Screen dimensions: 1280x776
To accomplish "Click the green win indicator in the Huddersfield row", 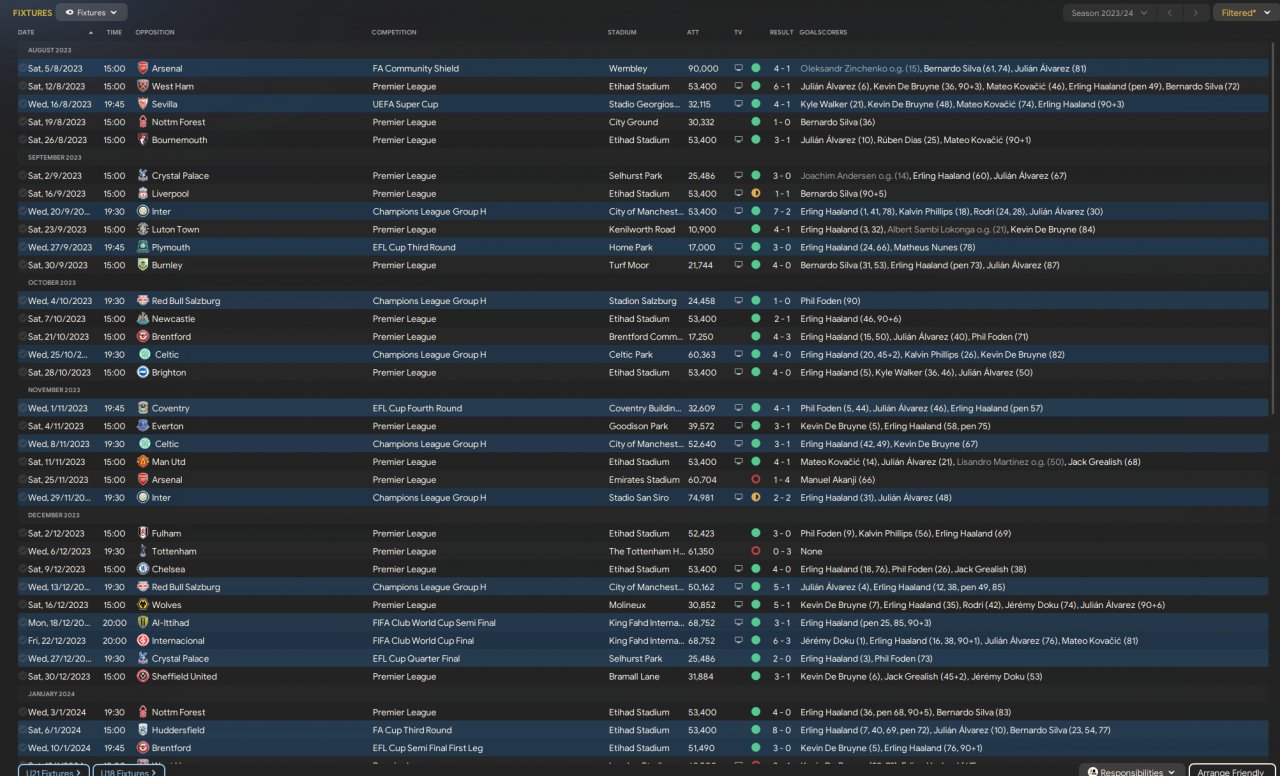I will pos(755,731).
